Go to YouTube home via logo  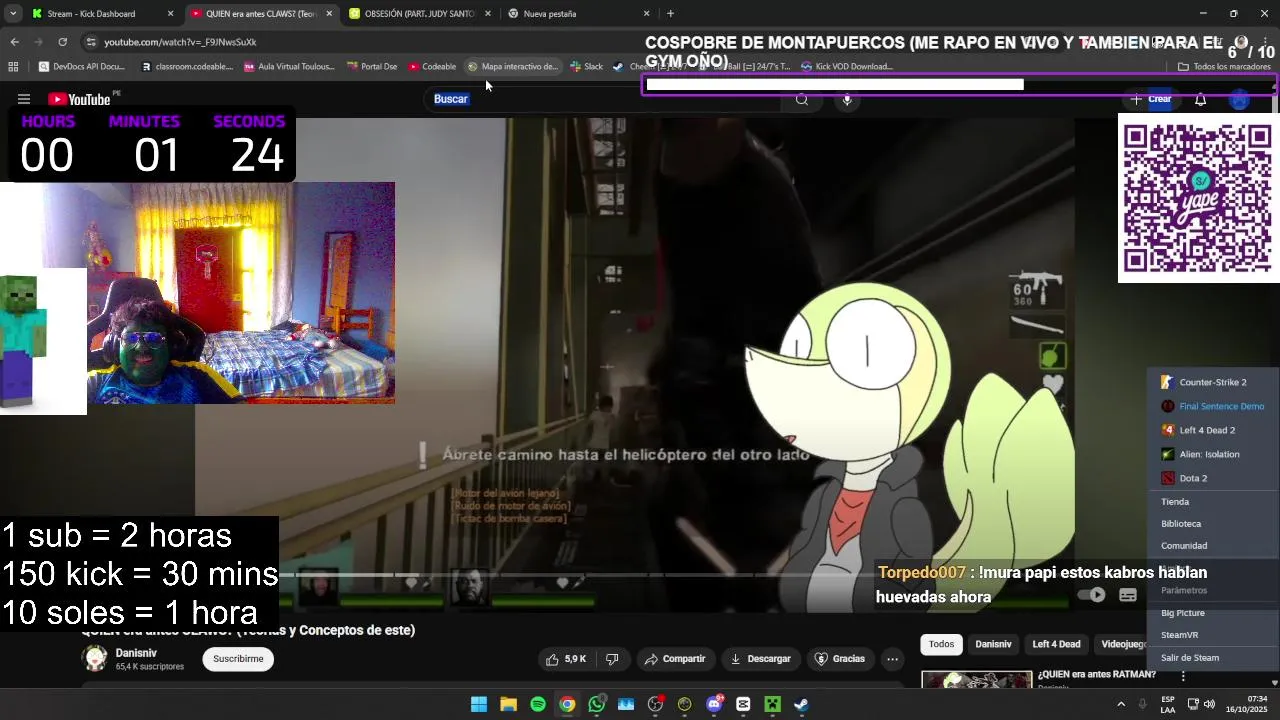[x=79, y=99]
